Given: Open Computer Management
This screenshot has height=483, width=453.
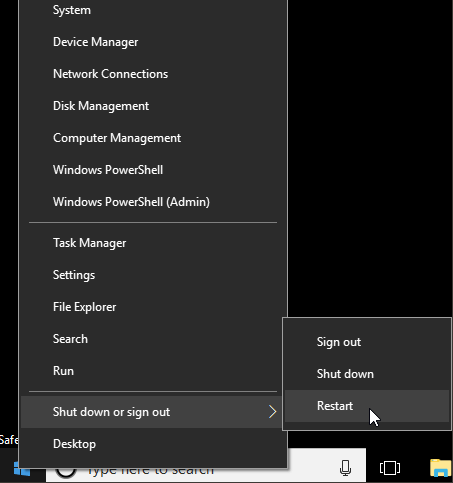Looking at the screenshot, I should coord(153,138).
